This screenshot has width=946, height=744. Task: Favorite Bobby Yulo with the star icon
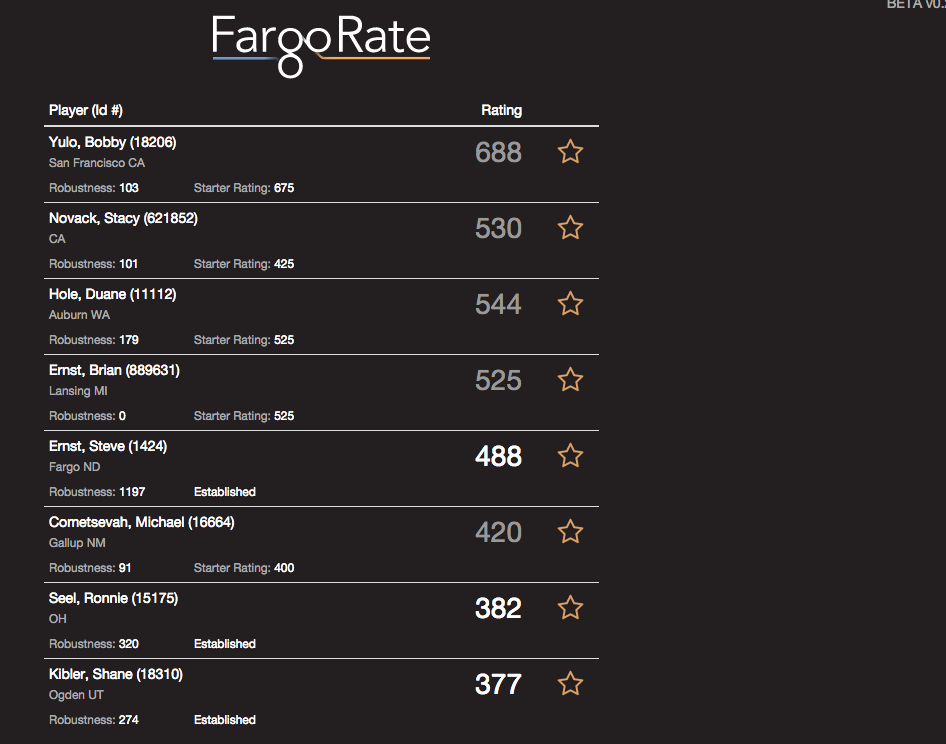click(x=570, y=151)
